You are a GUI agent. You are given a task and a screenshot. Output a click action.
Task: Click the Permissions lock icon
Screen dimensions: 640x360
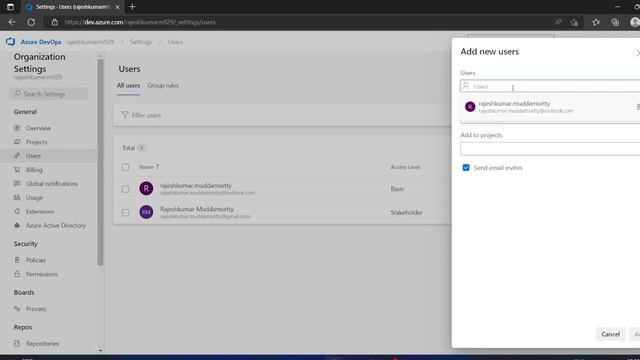17,274
